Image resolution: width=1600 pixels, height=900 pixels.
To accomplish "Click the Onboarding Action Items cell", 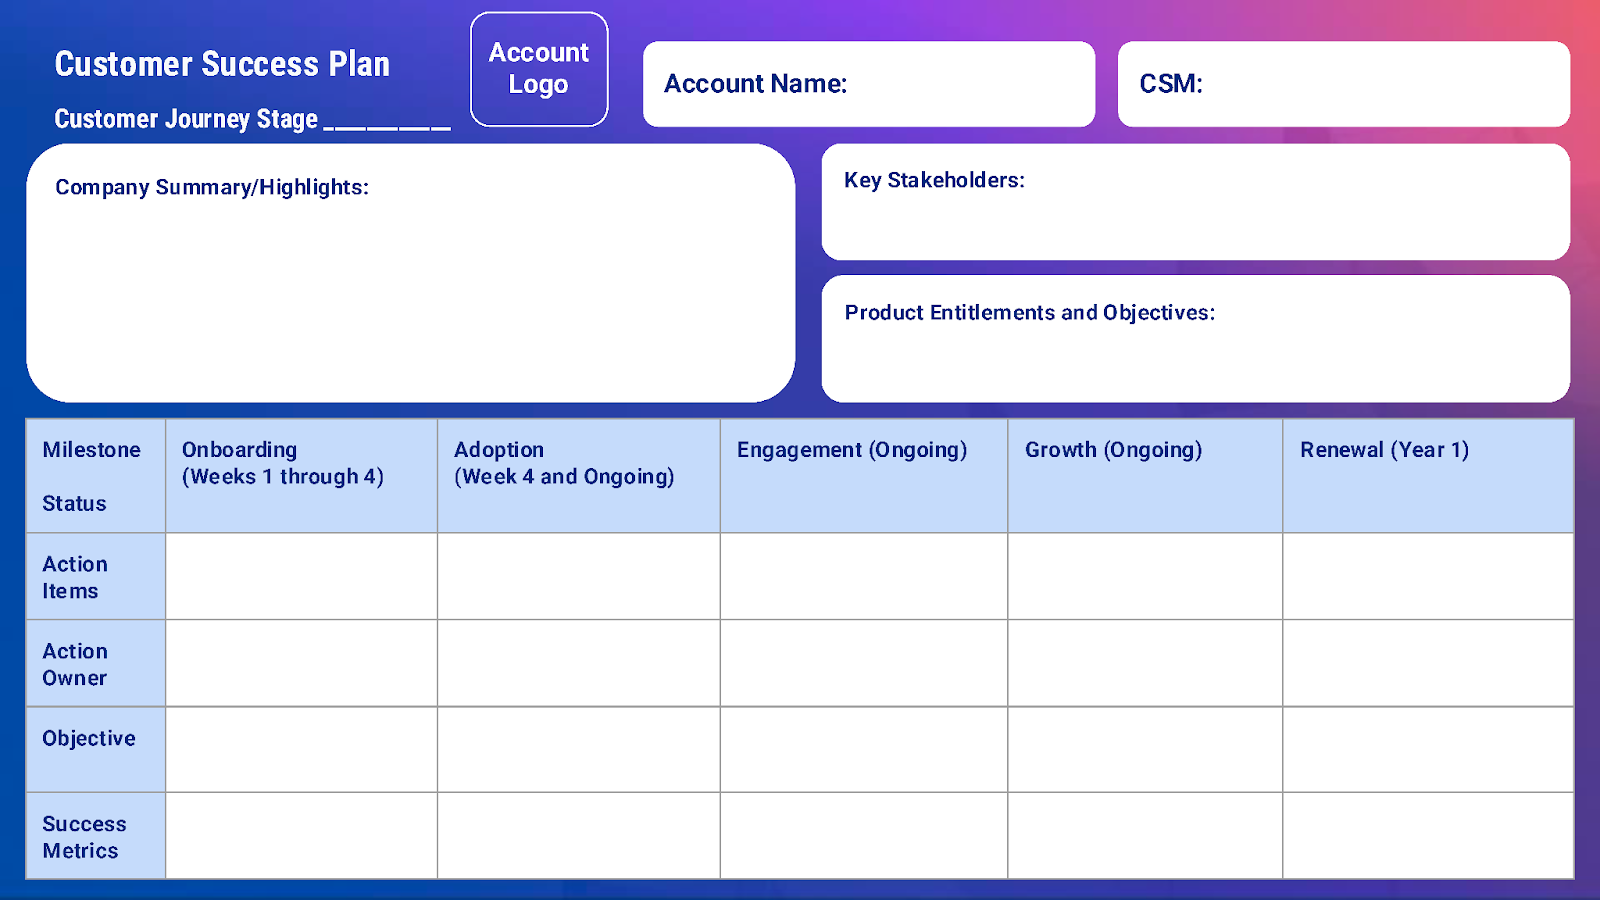I will coord(301,576).
